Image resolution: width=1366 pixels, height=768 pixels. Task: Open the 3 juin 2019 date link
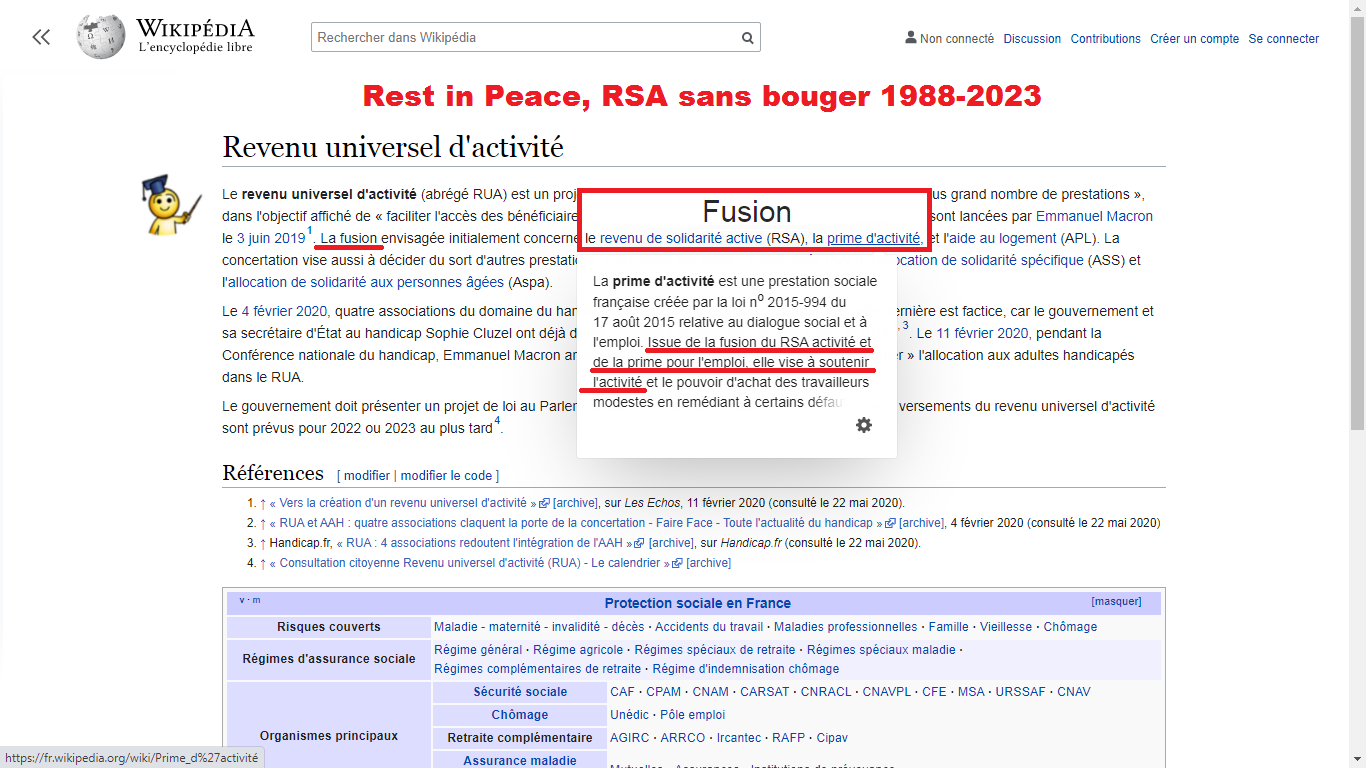pyautogui.click(x=271, y=238)
